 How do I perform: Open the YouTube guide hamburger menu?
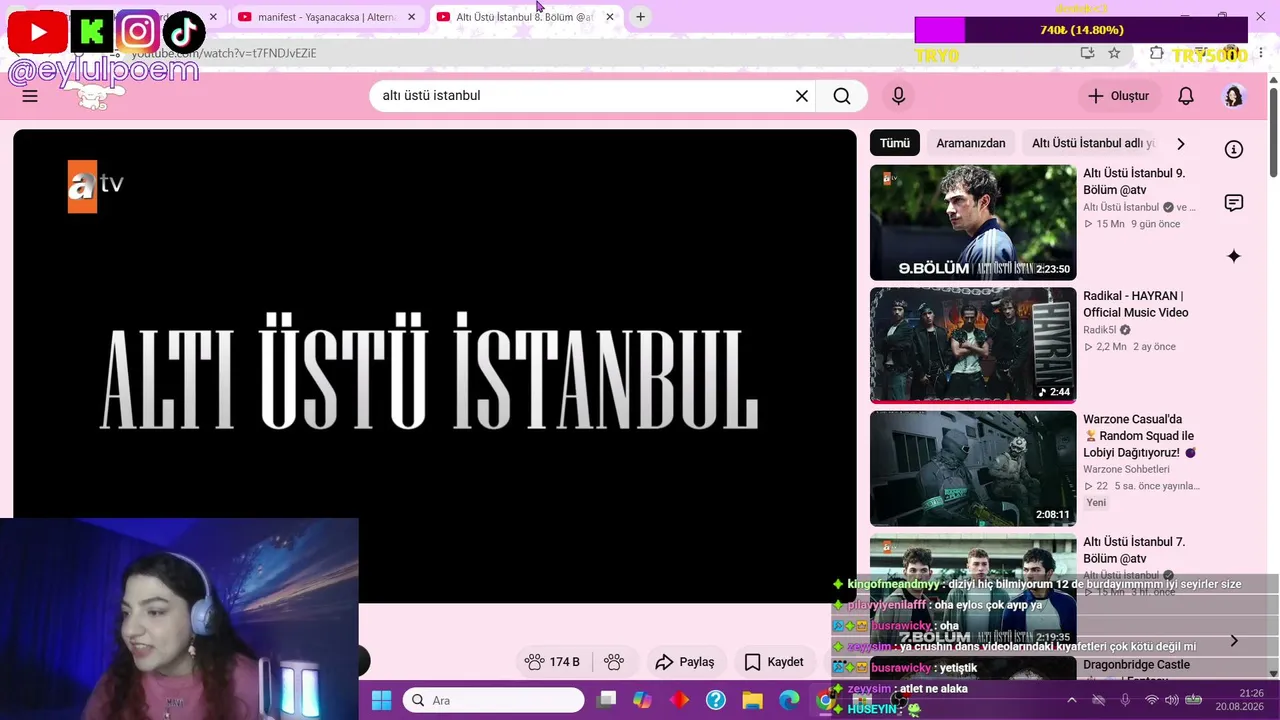pyautogui.click(x=30, y=96)
